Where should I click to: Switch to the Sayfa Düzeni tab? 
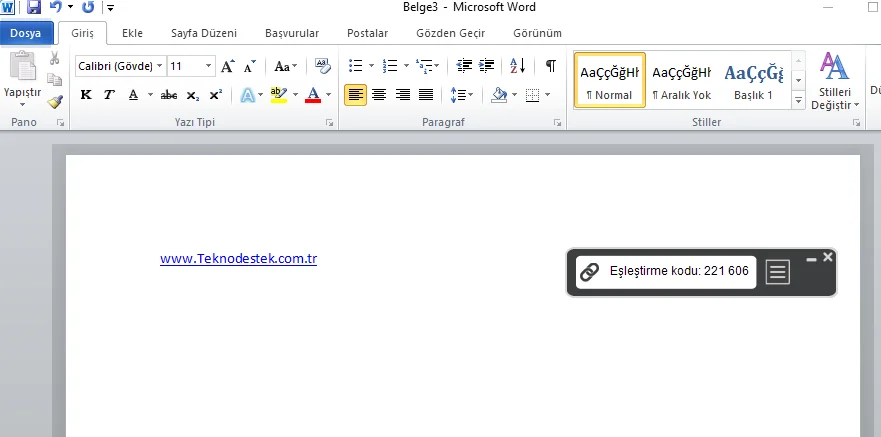coord(204,33)
